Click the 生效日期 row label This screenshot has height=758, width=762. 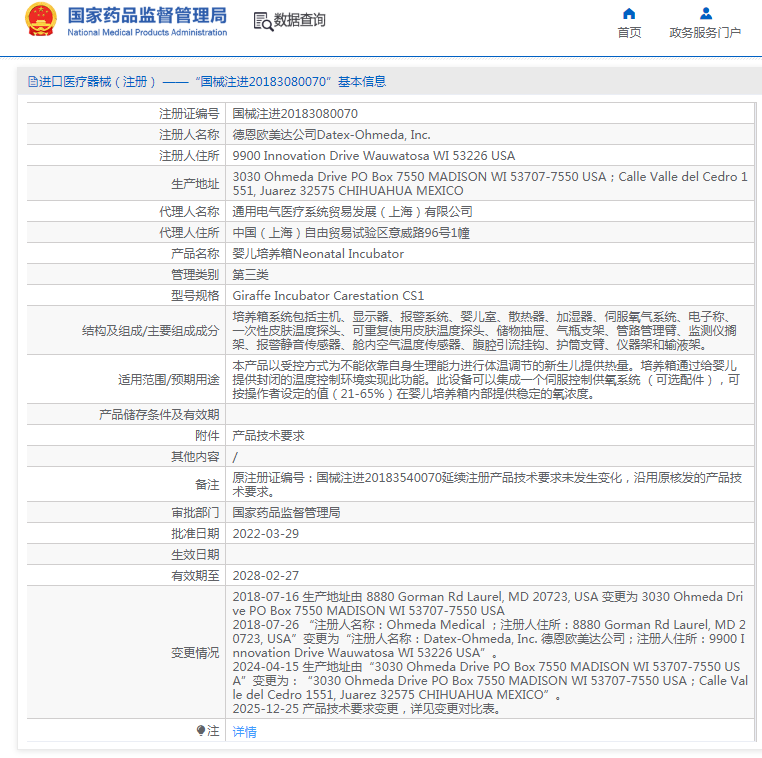pyautogui.click(x=195, y=554)
